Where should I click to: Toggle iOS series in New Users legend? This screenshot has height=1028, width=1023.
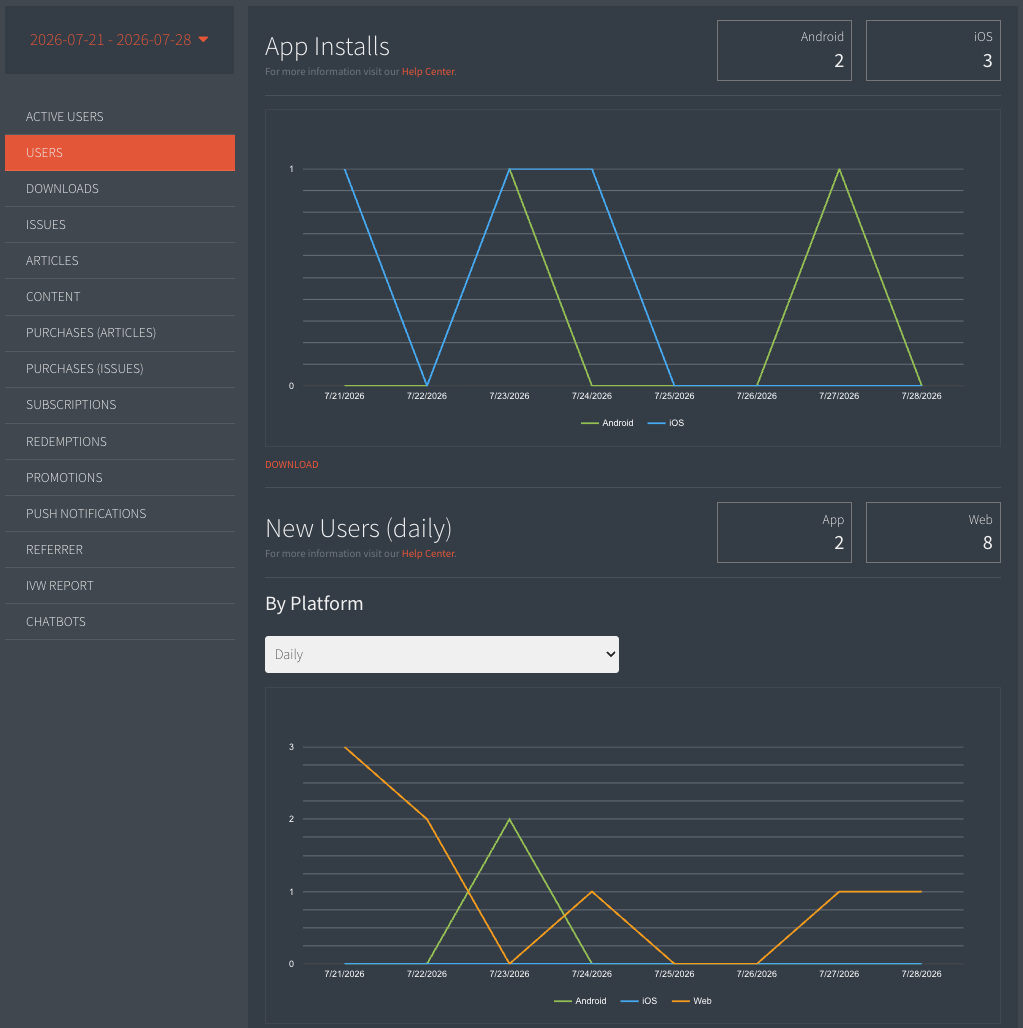point(639,1001)
